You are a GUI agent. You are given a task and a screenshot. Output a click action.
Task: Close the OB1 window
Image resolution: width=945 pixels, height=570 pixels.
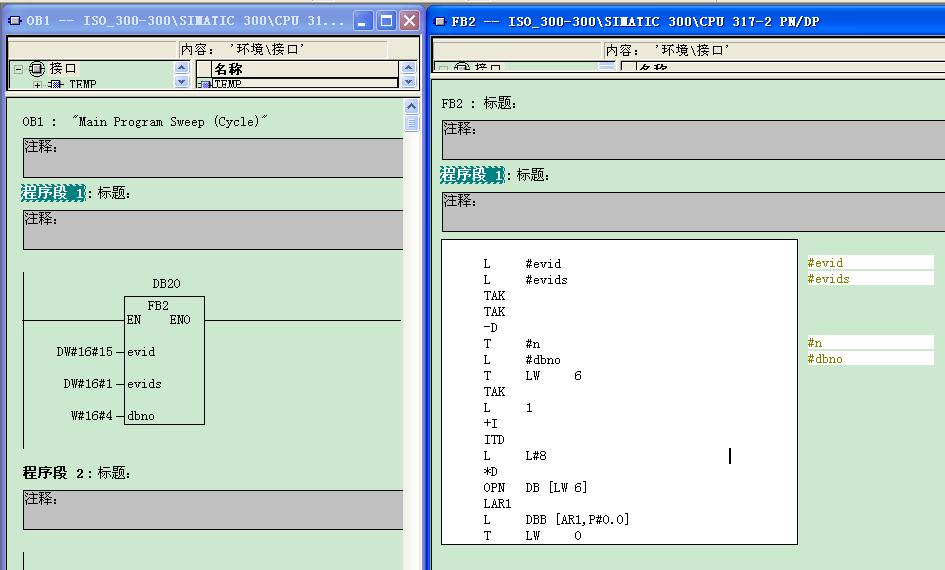(409, 21)
